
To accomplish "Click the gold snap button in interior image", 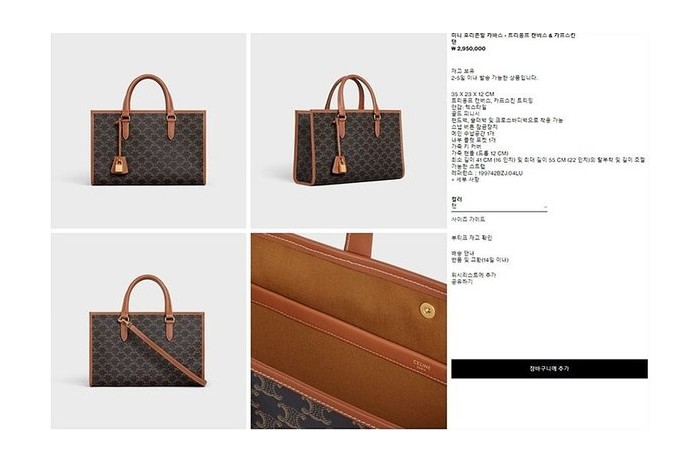I will click(x=428, y=310).
